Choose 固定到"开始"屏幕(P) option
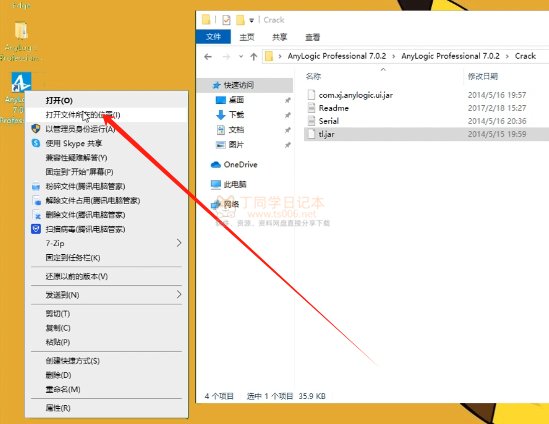Viewport: 549px width, 424px height. (x=106, y=172)
